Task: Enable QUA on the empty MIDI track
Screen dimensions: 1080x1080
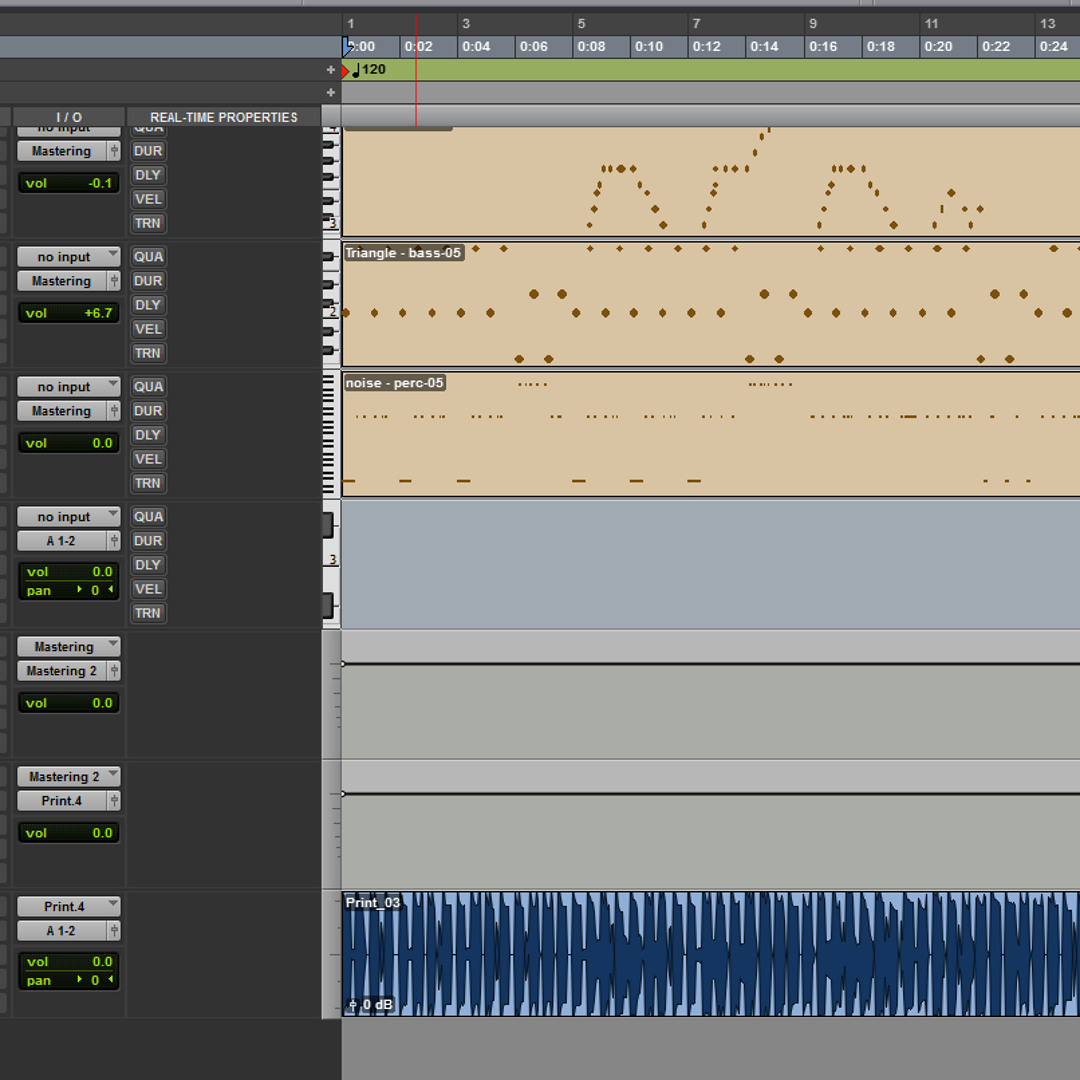Action: pos(148,517)
